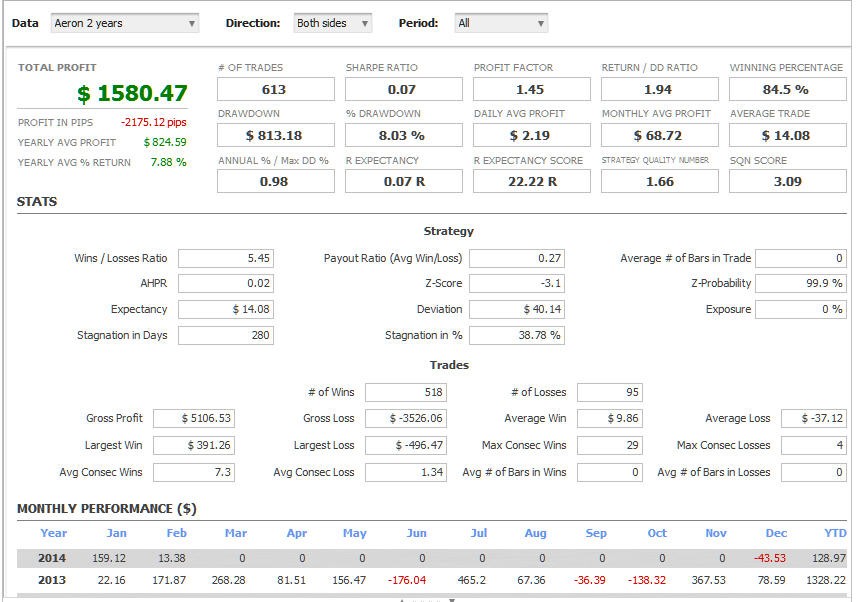The height and width of the screenshot is (602, 856).
Task: Click the Jun column header
Action: tap(416, 533)
